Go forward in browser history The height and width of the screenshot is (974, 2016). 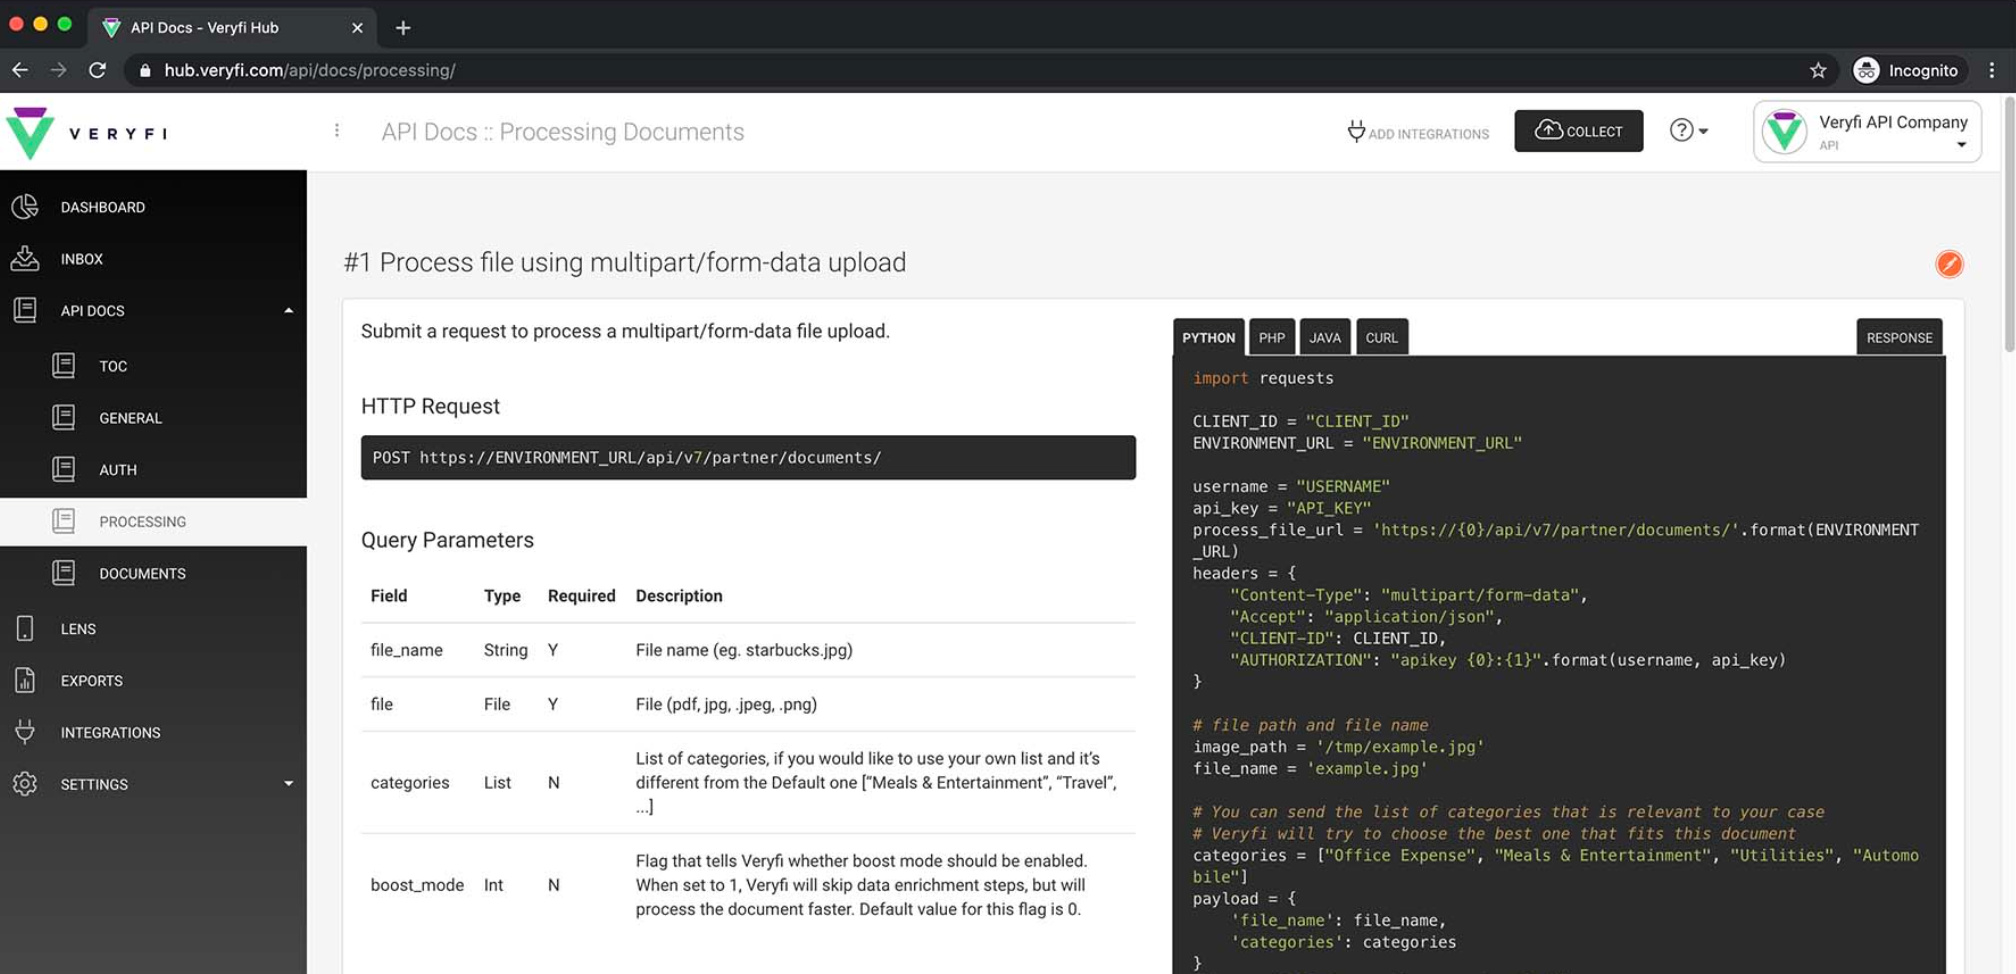click(x=59, y=70)
